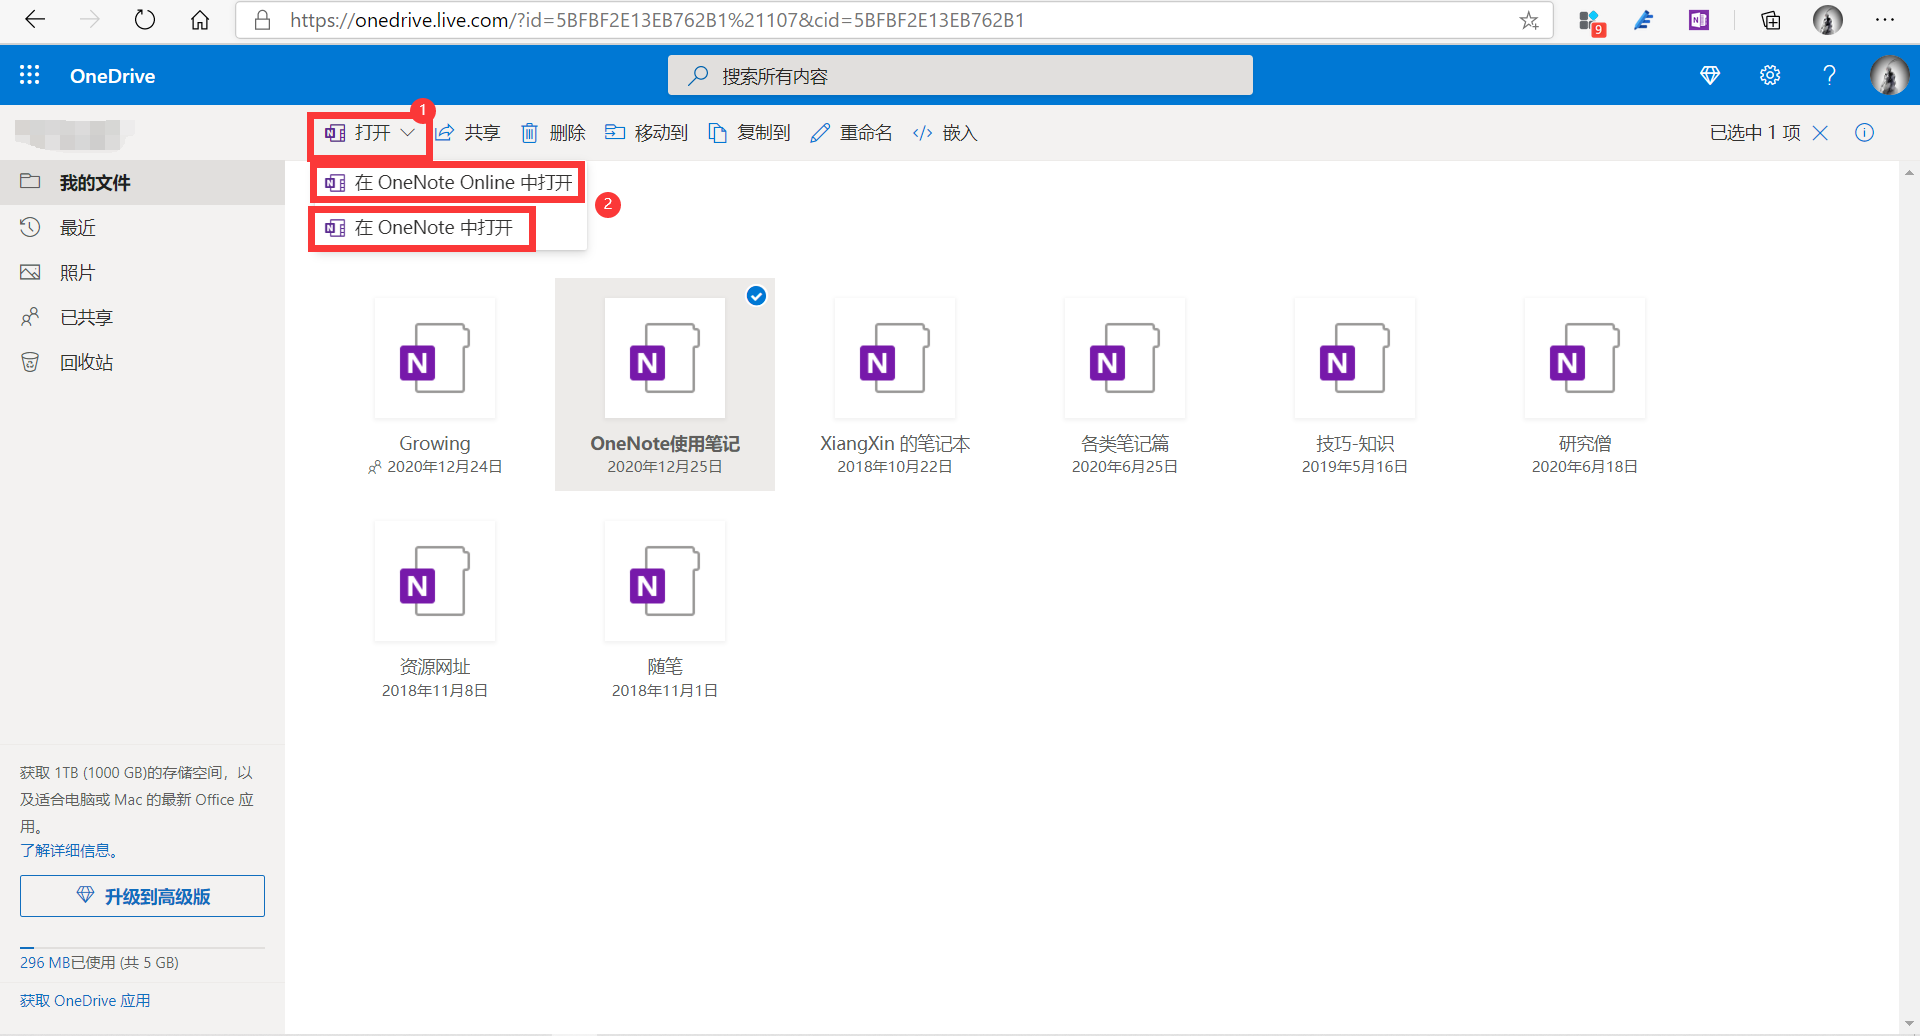Open OneDrive settings gear icon
This screenshot has width=1920, height=1036.
pyautogui.click(x=1769, y=75)
